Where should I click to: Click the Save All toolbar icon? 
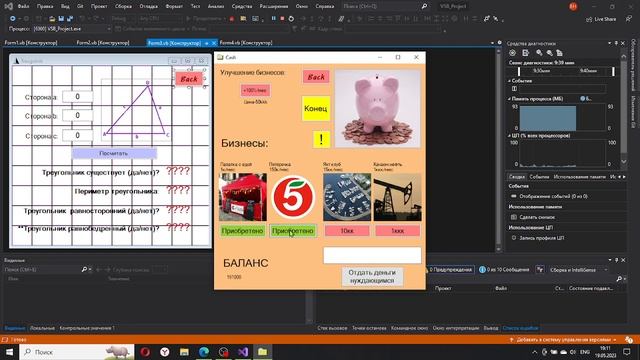pyautogui.click(x=70, y=19)
